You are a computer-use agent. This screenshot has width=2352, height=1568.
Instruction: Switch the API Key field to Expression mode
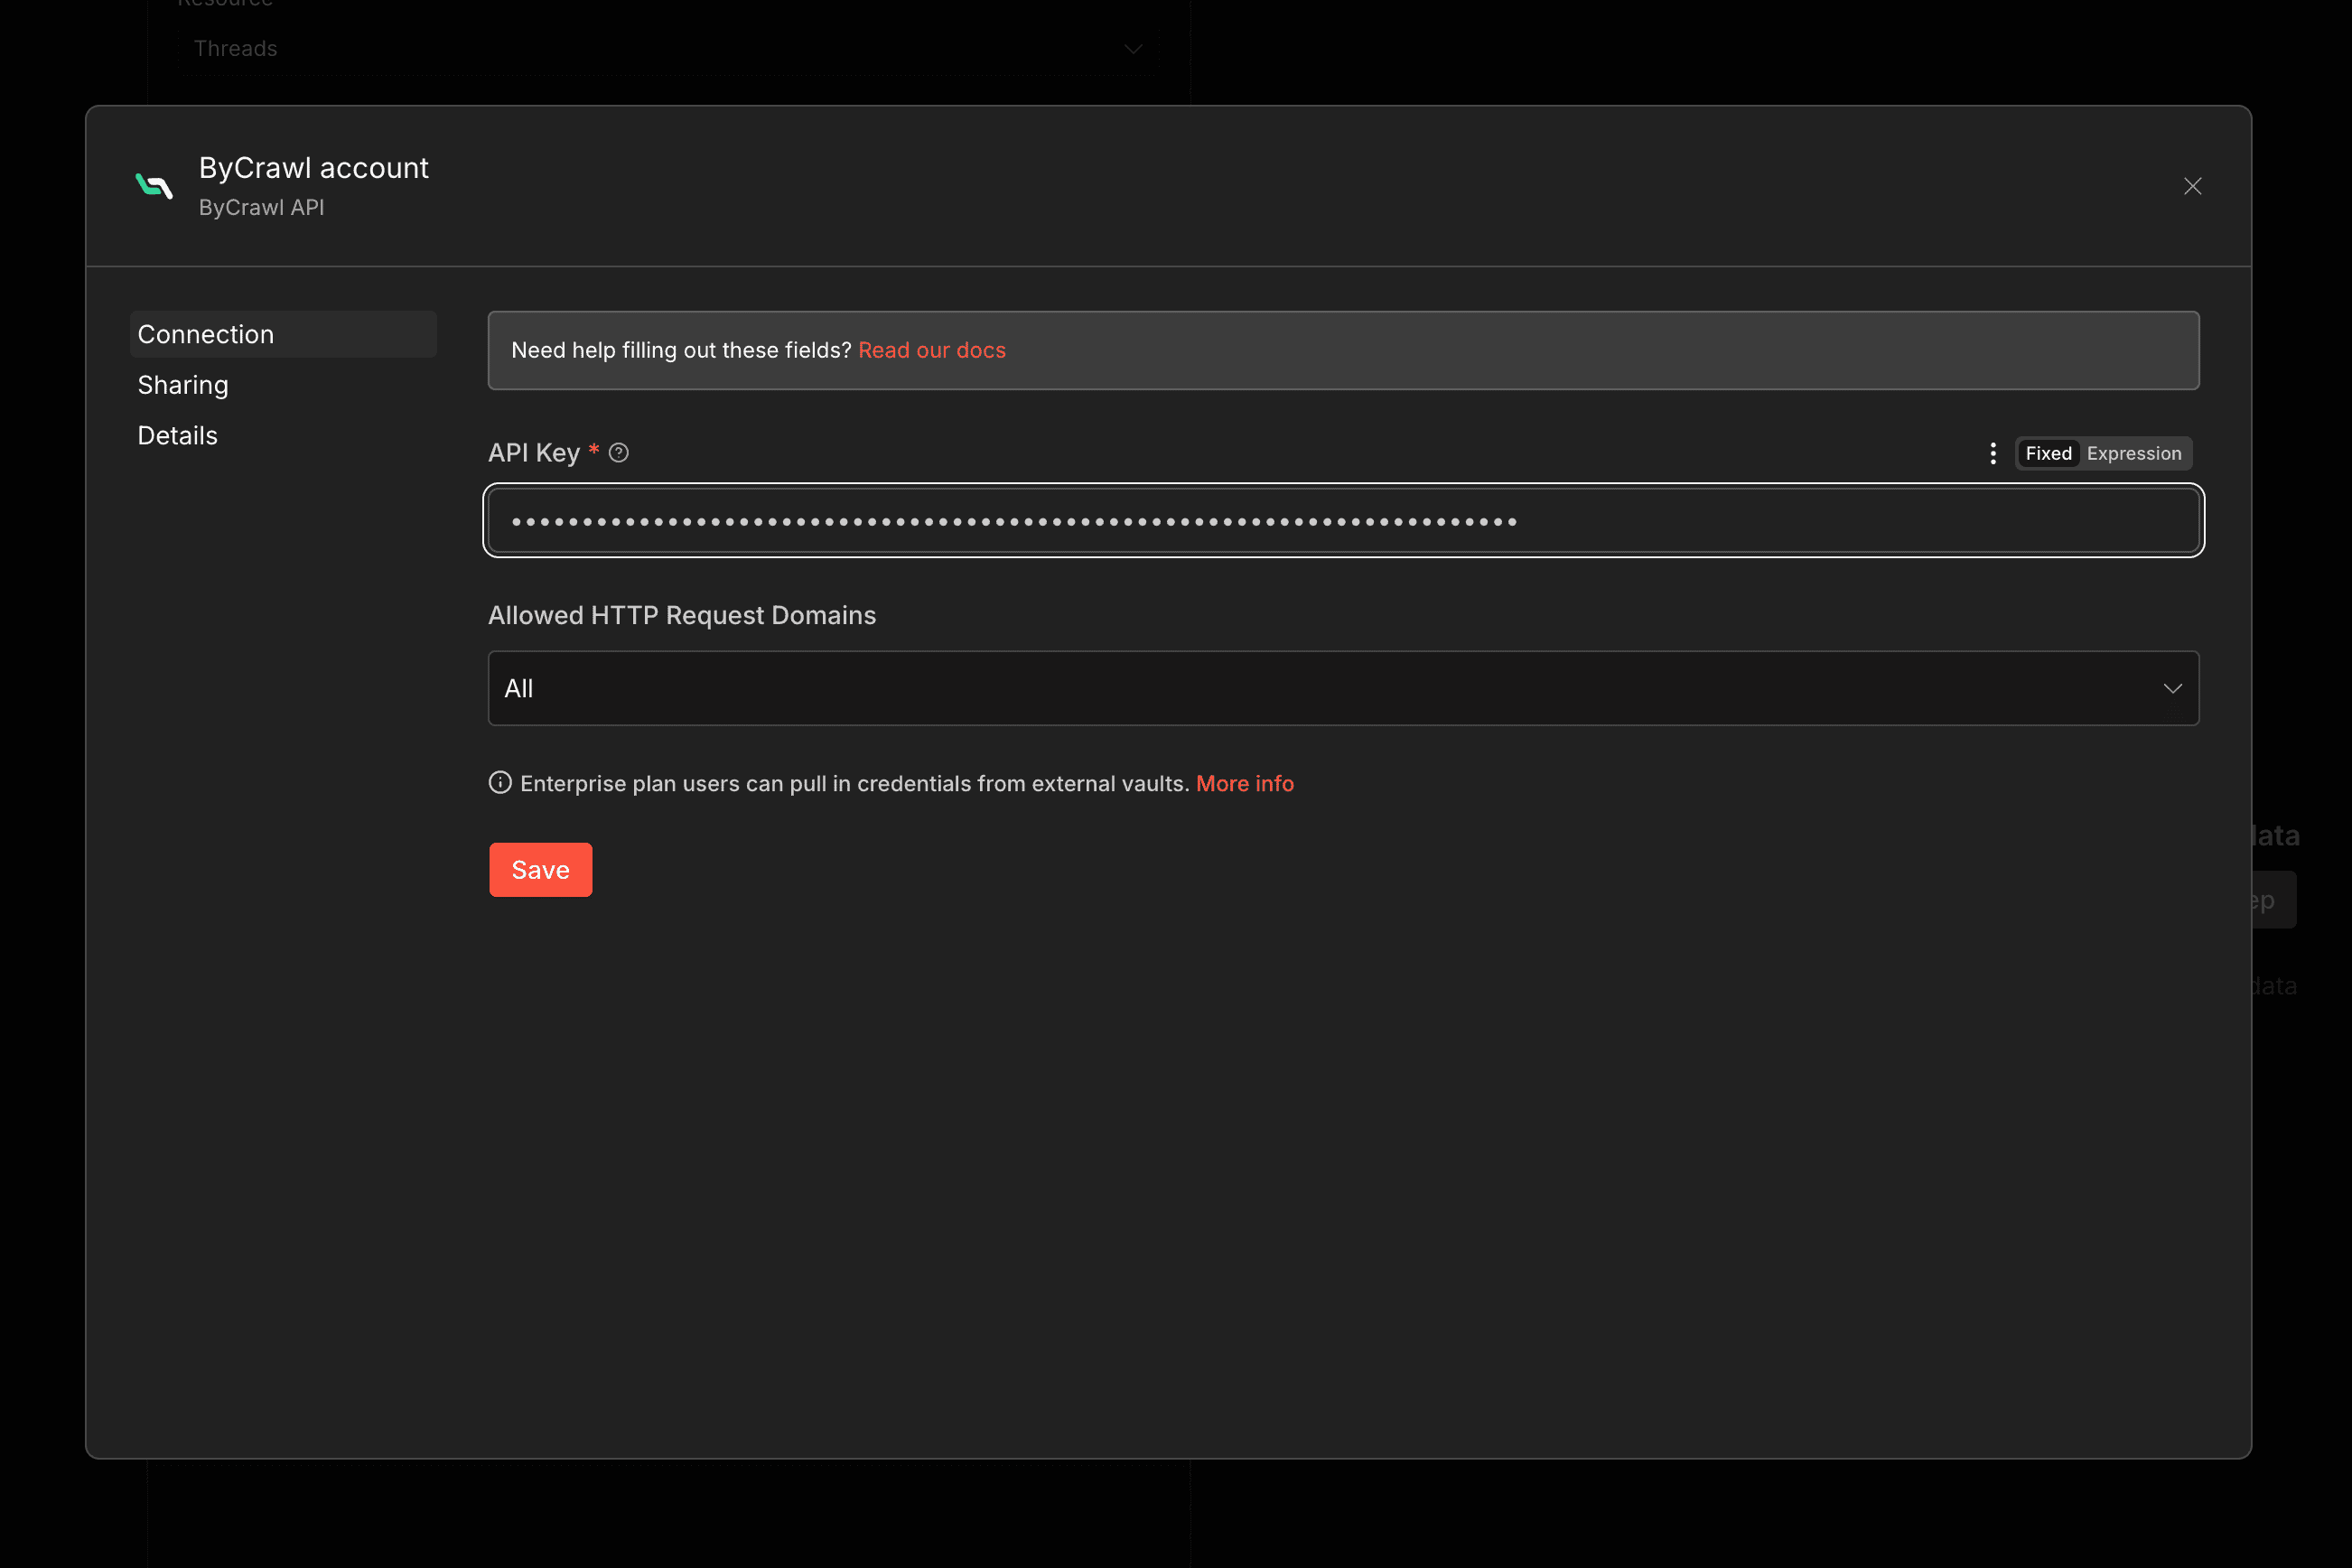2134,453
